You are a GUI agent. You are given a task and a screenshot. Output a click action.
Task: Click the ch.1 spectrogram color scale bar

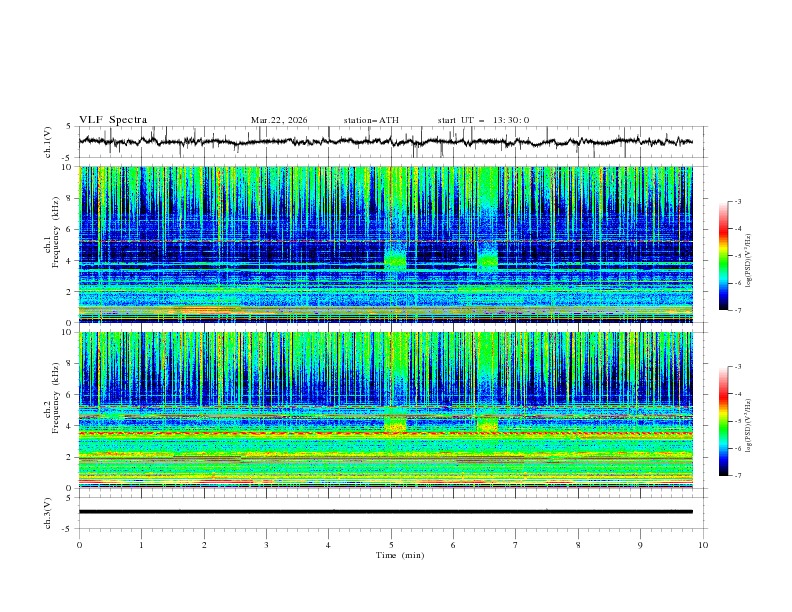click(x=723, y=255)
